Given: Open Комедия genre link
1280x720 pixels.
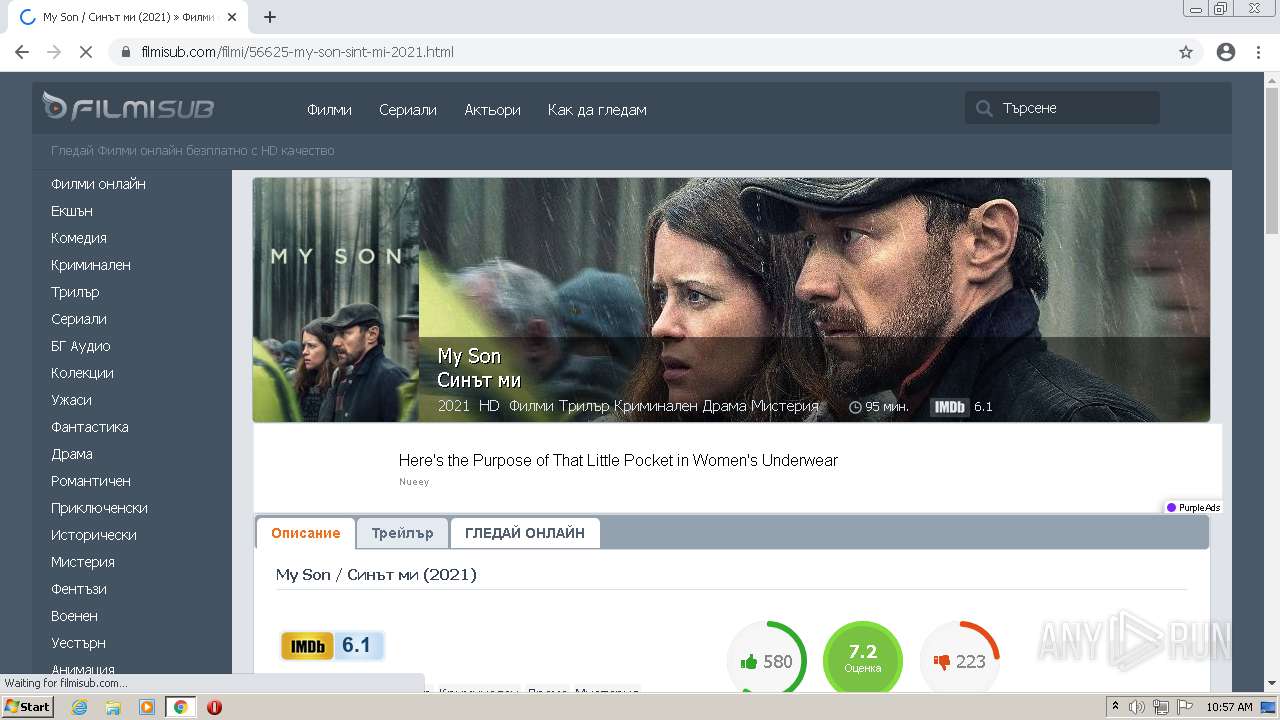Looking at the screenshot, I should click(x=79, y=238).
